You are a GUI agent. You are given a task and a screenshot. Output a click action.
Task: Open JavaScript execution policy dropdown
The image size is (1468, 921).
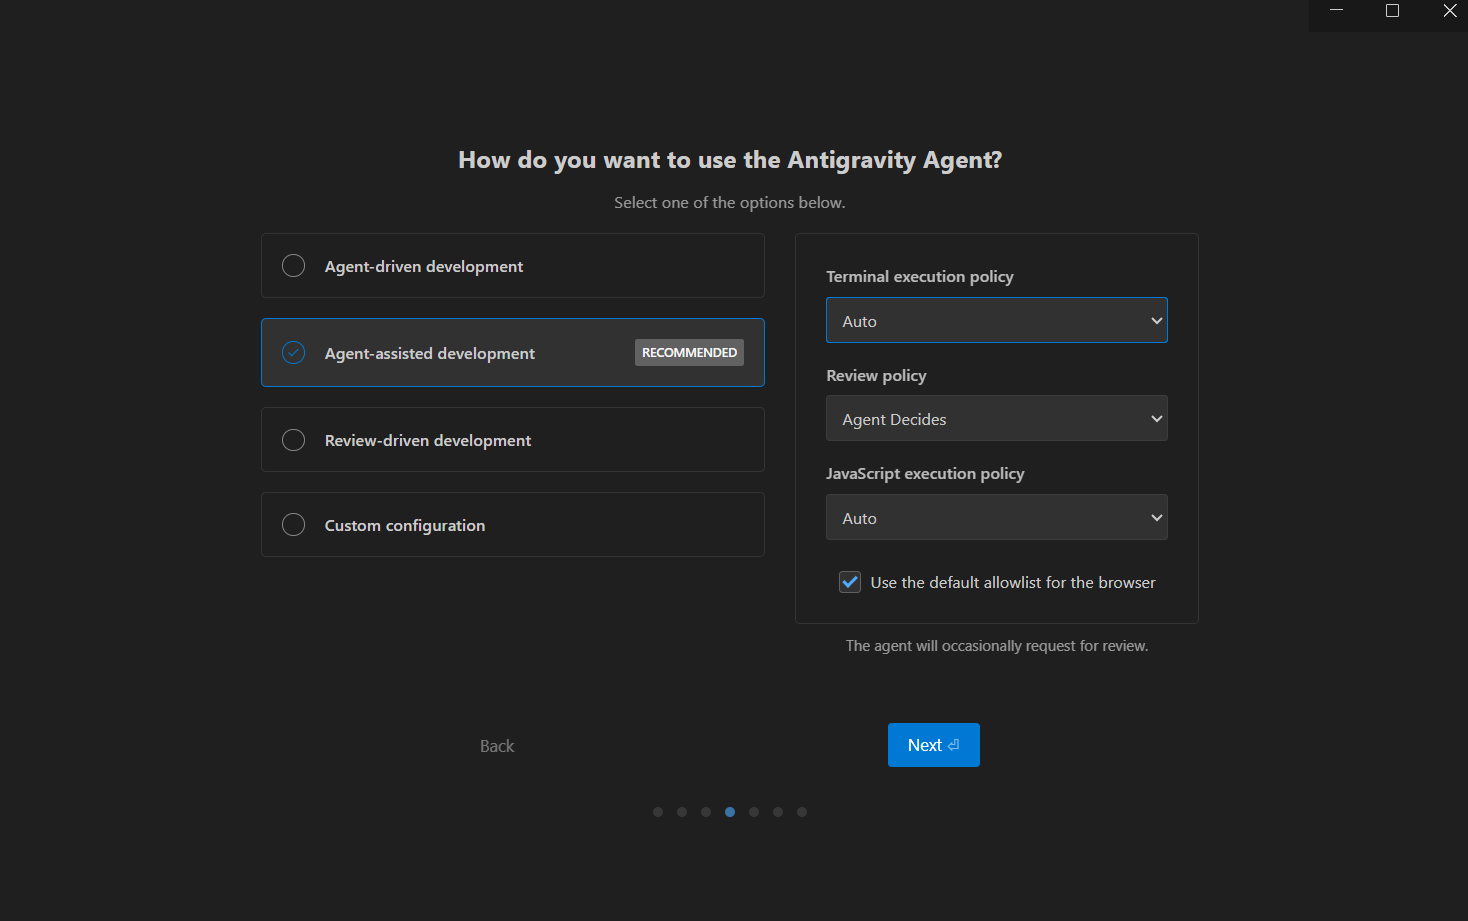996,518
